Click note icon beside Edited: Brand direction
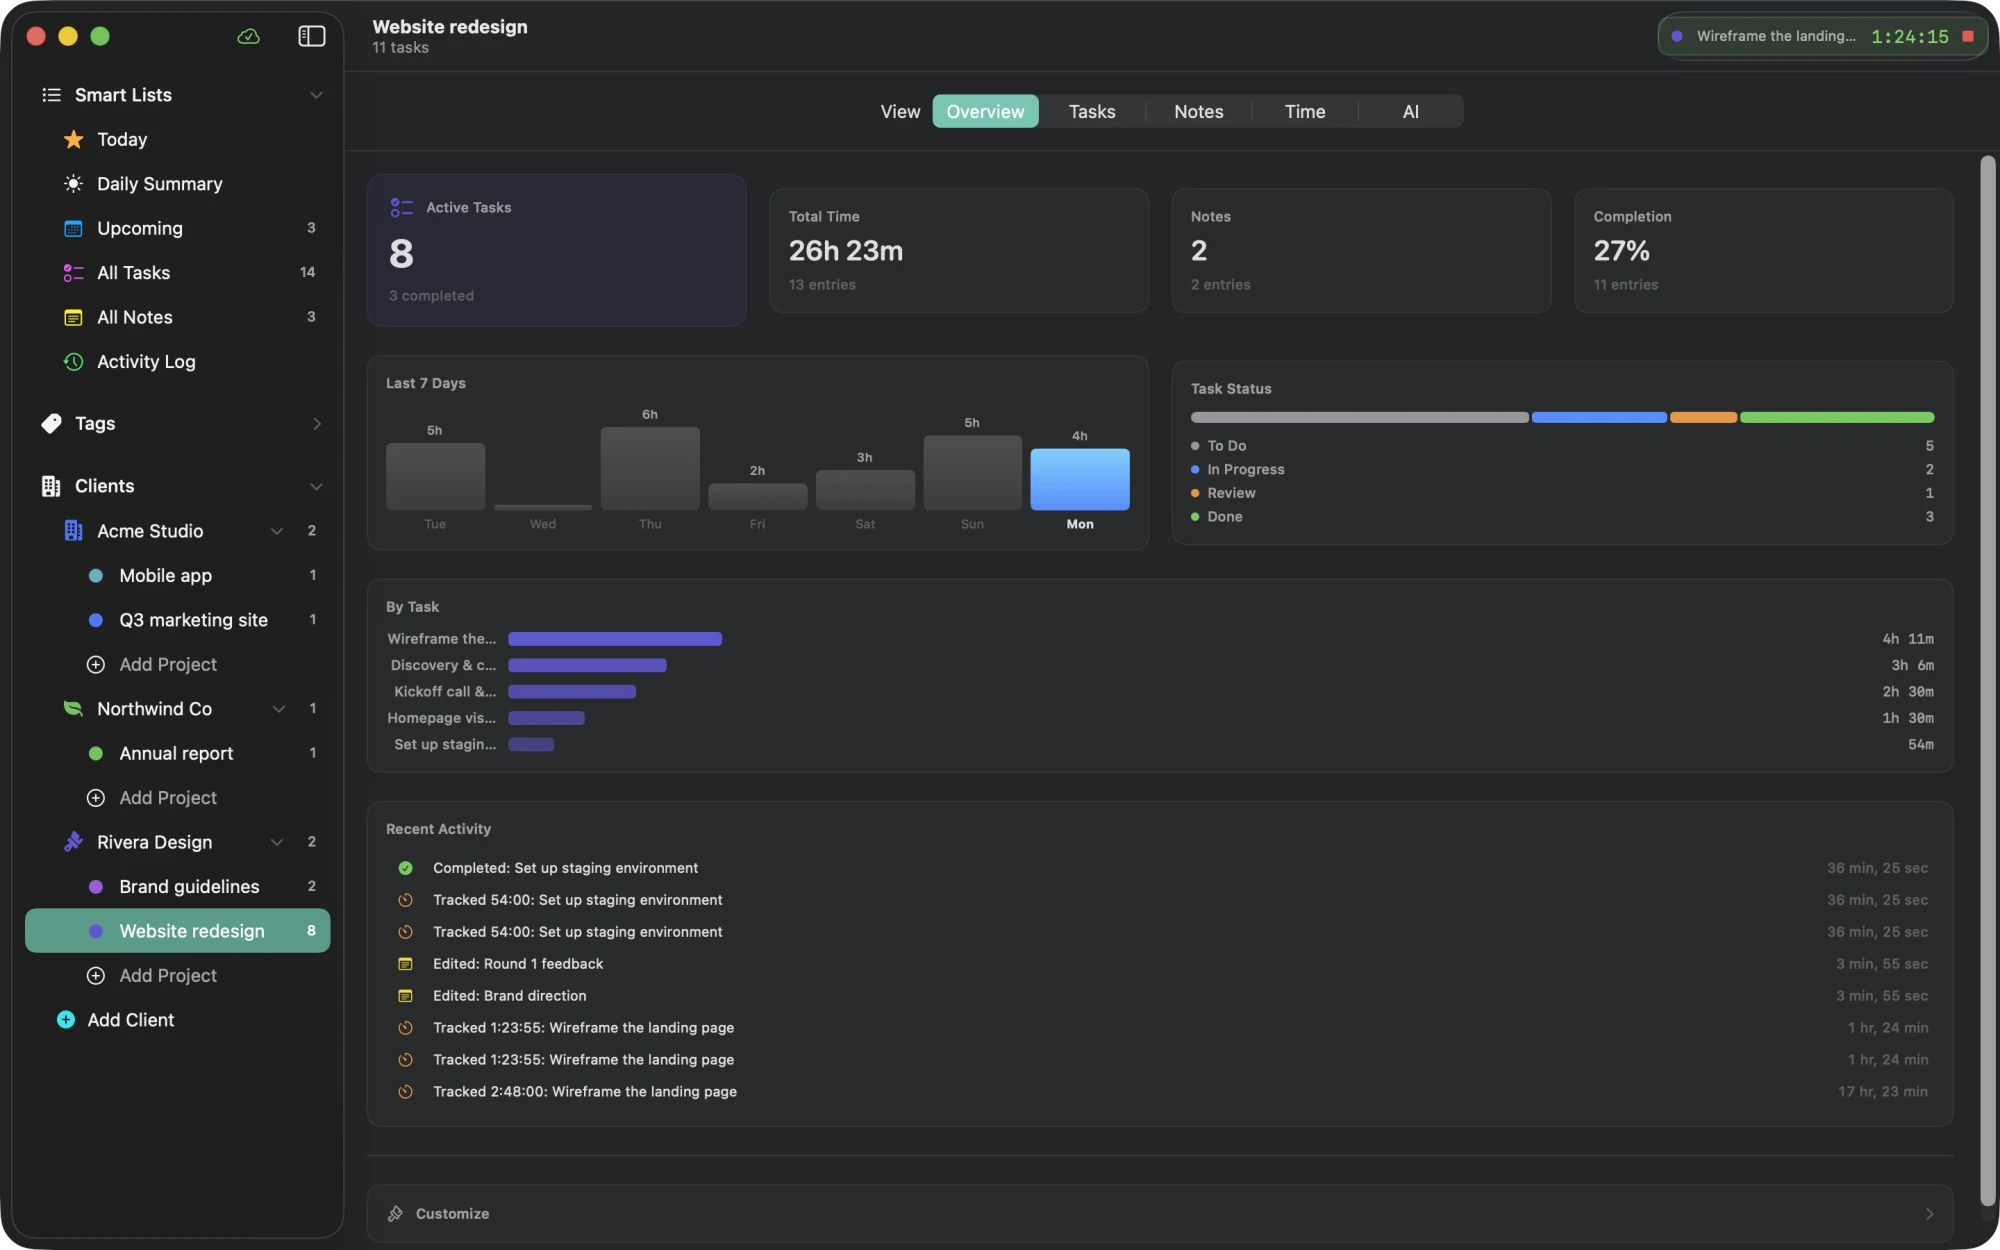This screenshot has width=2000, height=1250. (405, 996)
